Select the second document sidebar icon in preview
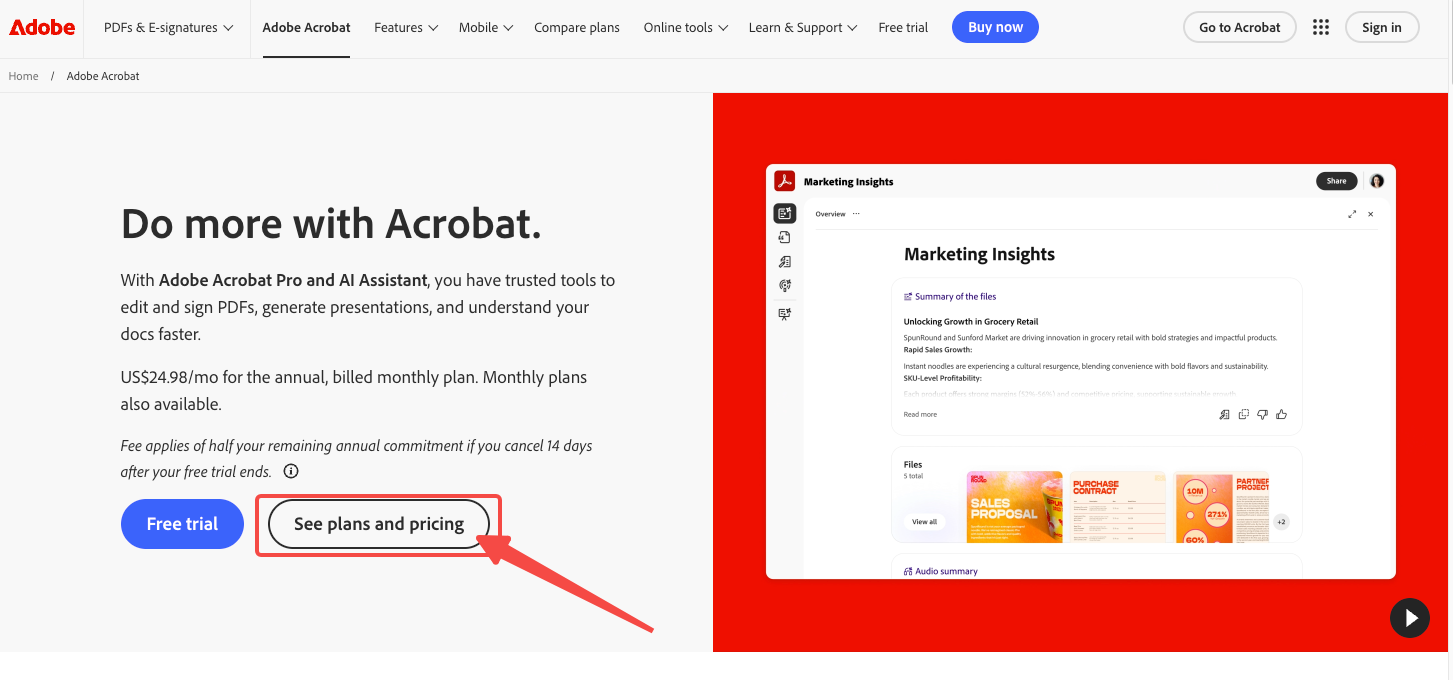Screen dimensions: 1453x680 click(785, 237)
